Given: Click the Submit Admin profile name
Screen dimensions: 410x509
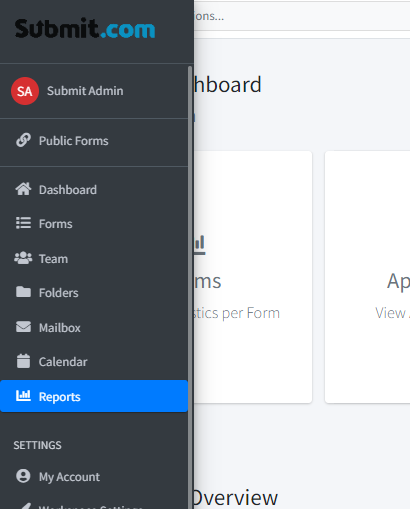Looking at the screenshot, I should click(85, 91).
